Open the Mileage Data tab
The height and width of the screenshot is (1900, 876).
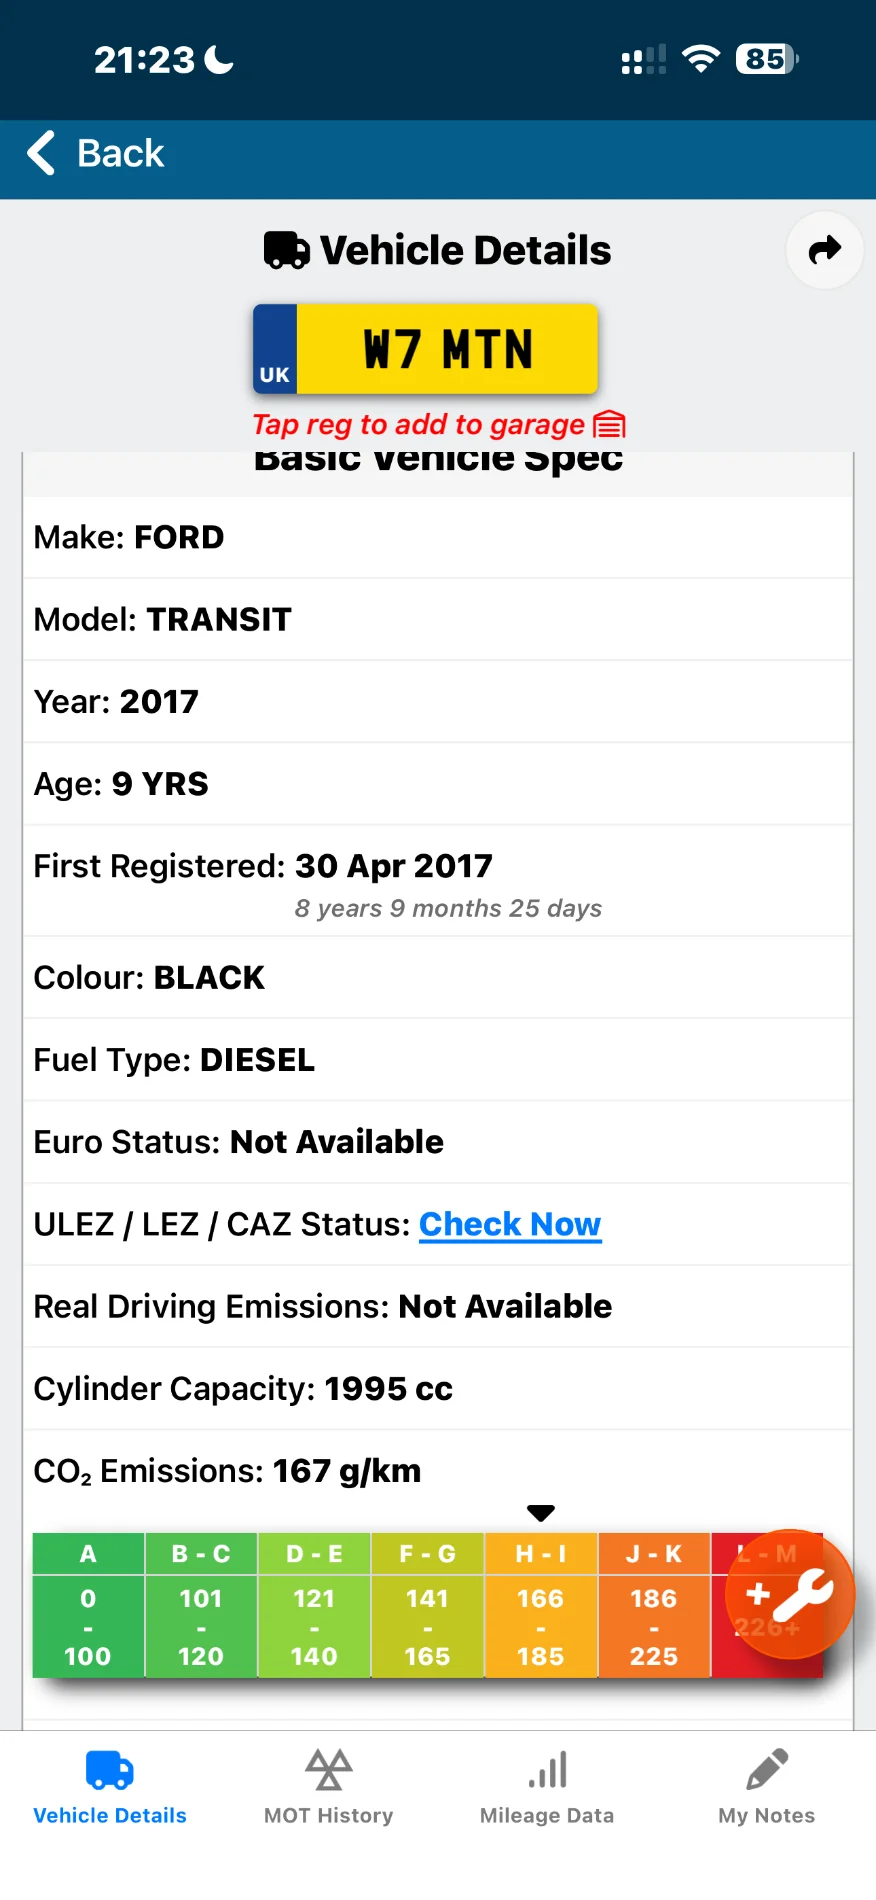pyautogui.click(x=547, y=1787)
